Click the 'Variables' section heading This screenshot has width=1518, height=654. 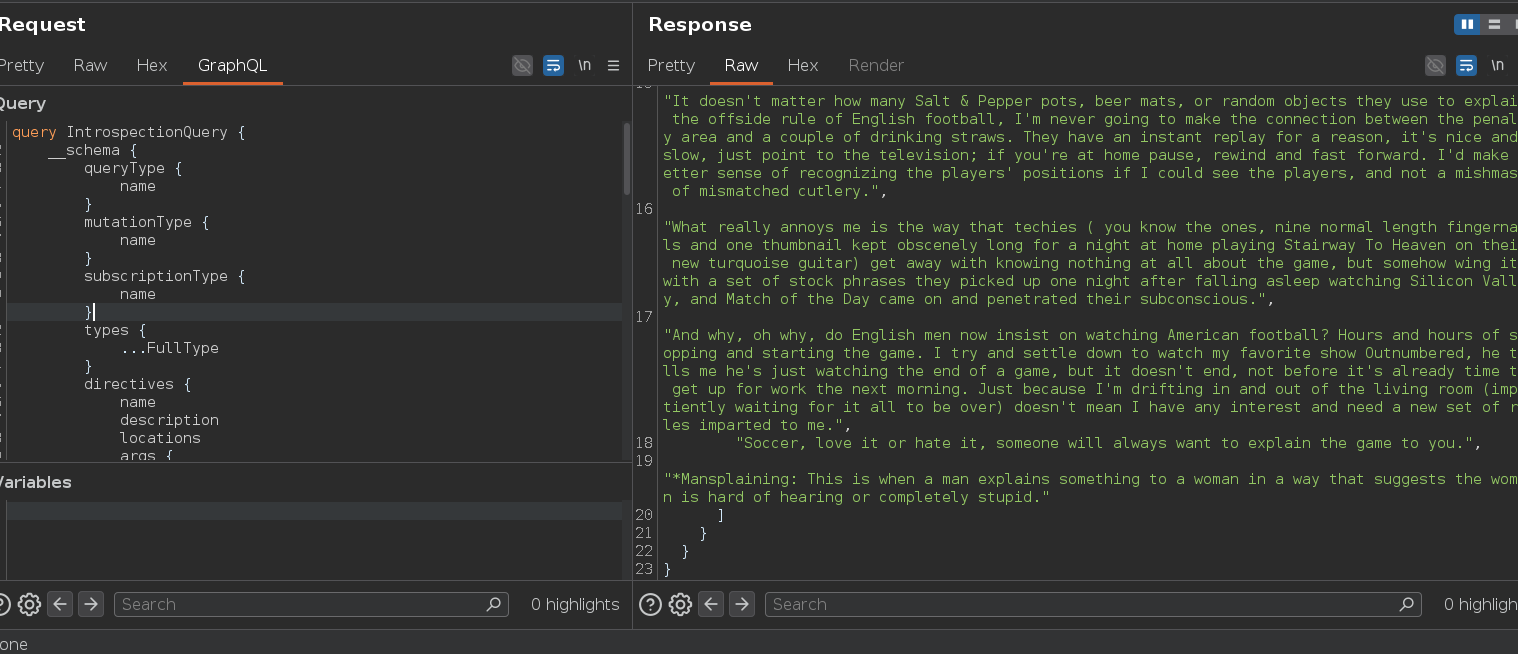35,482
